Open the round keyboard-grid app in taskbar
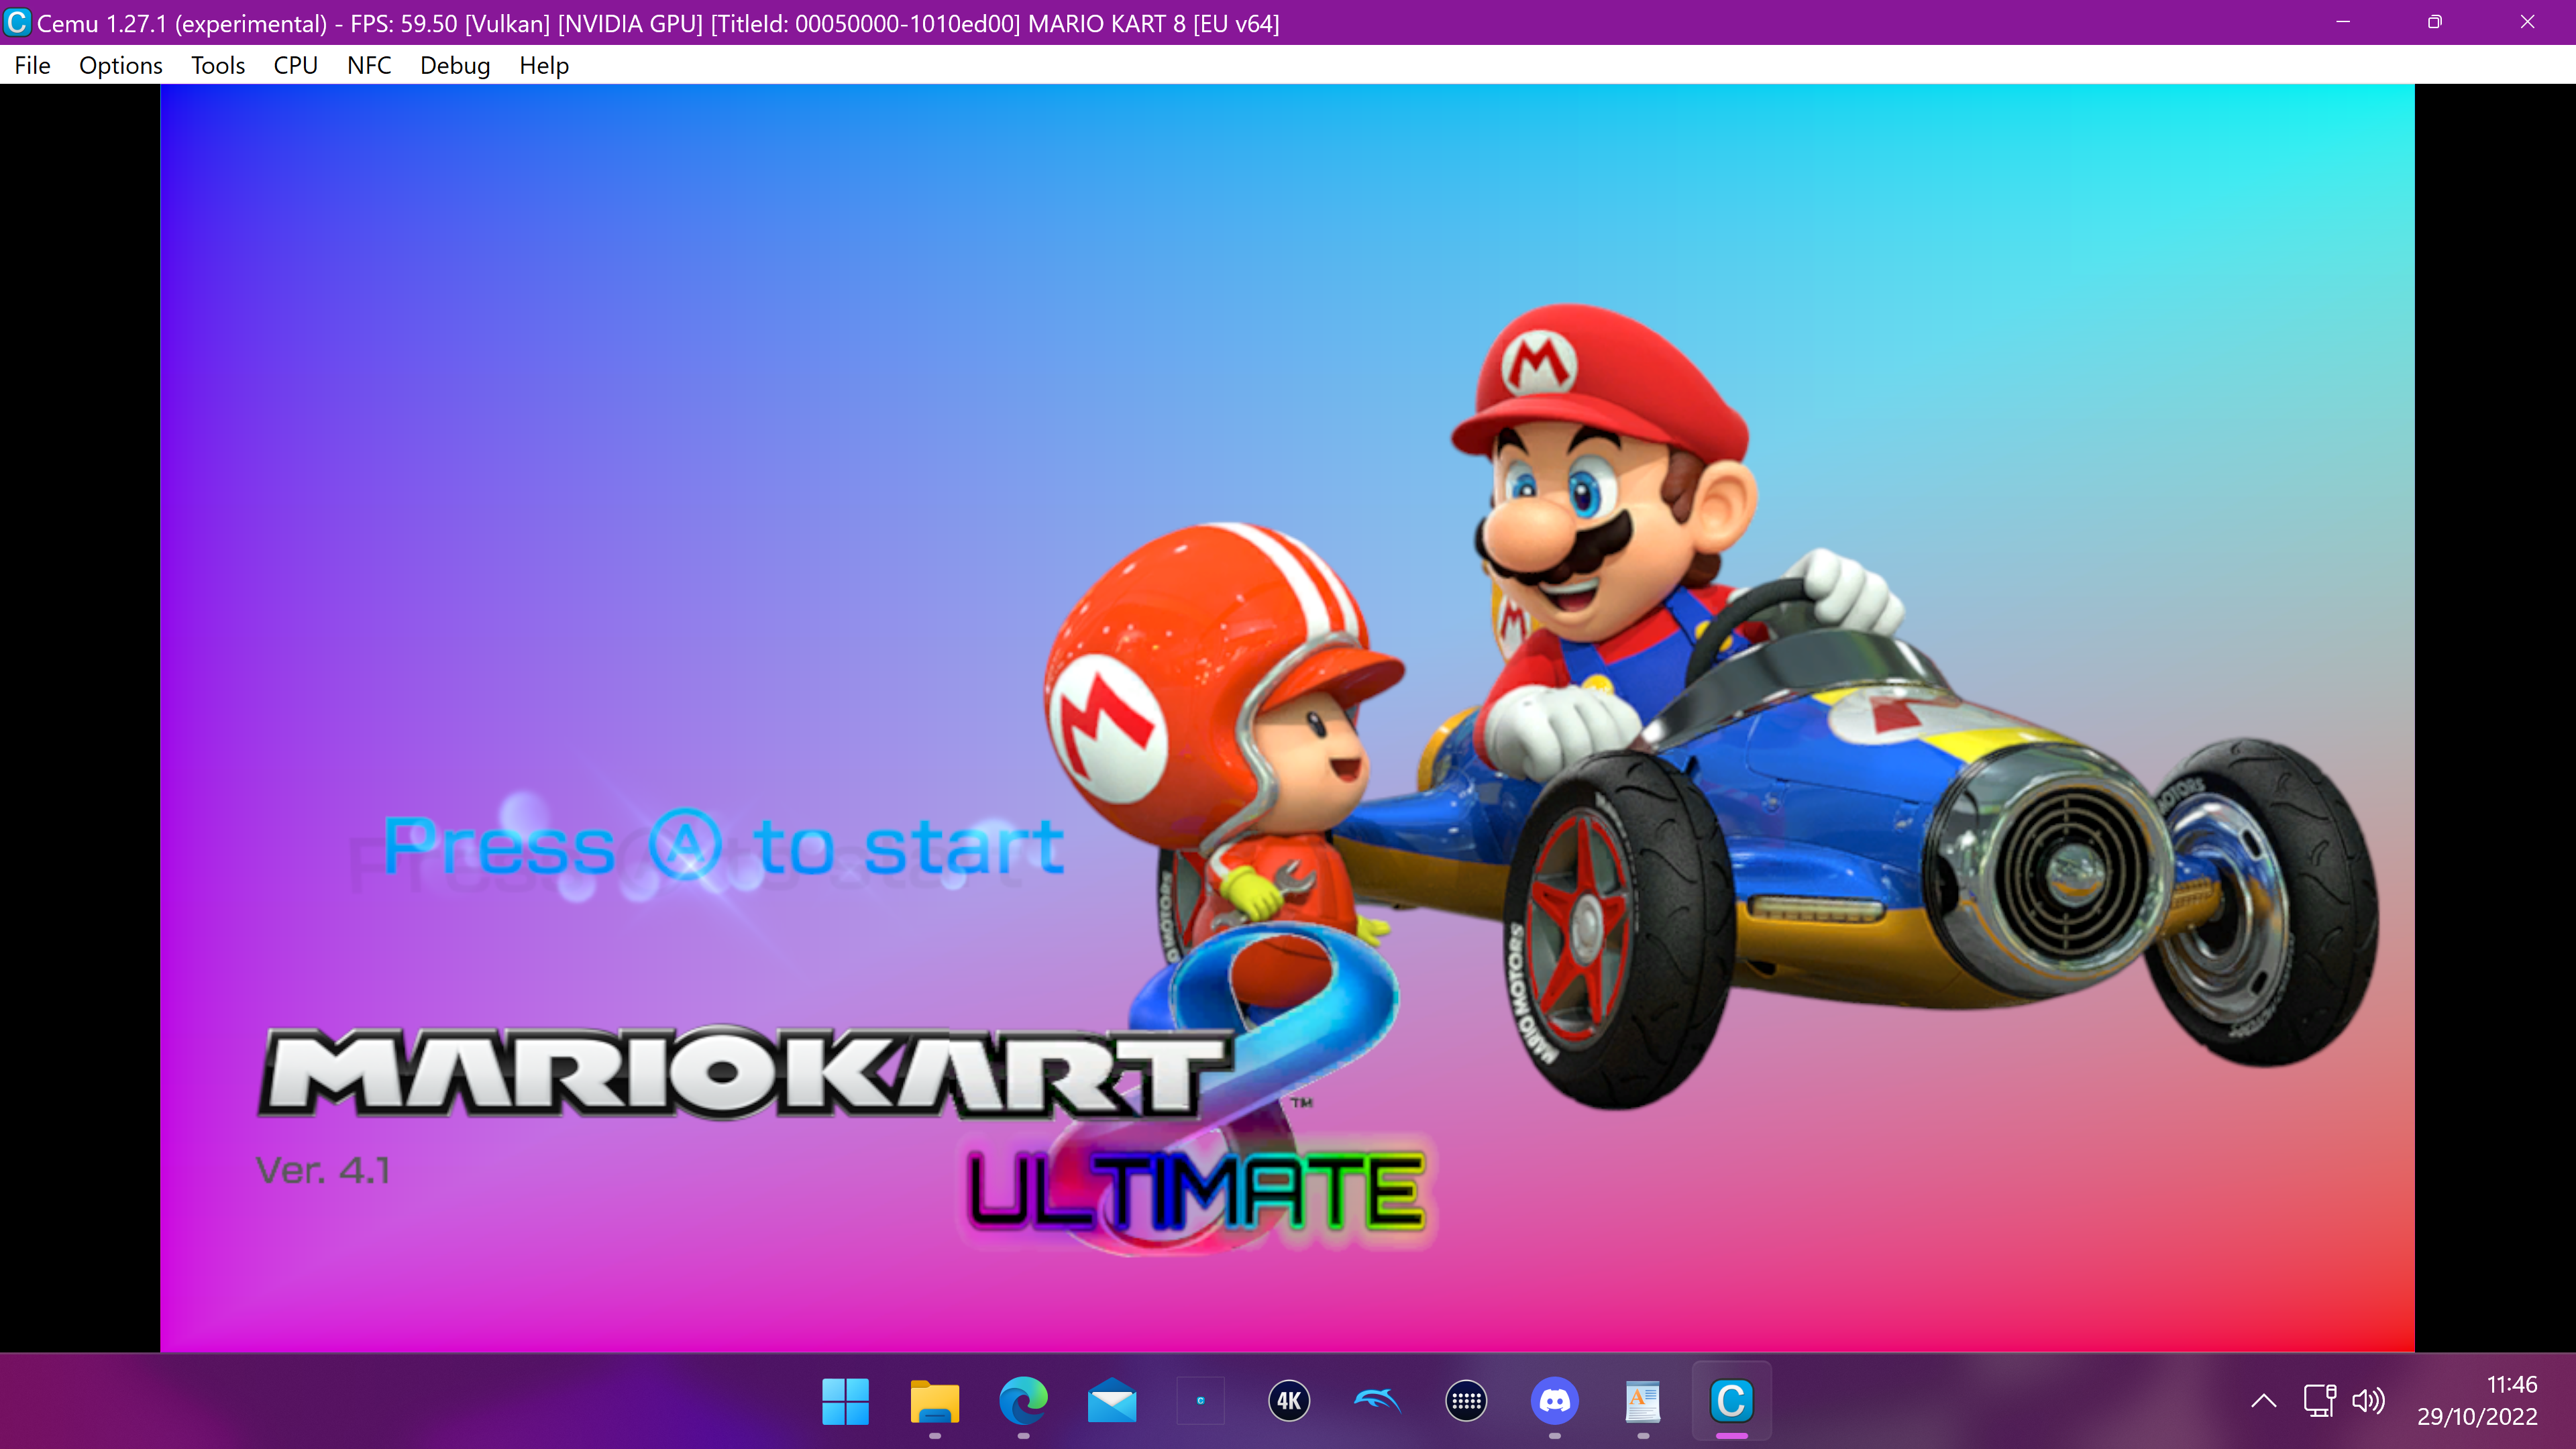This screenshot has width=2576, height=1449. 1466,1401
